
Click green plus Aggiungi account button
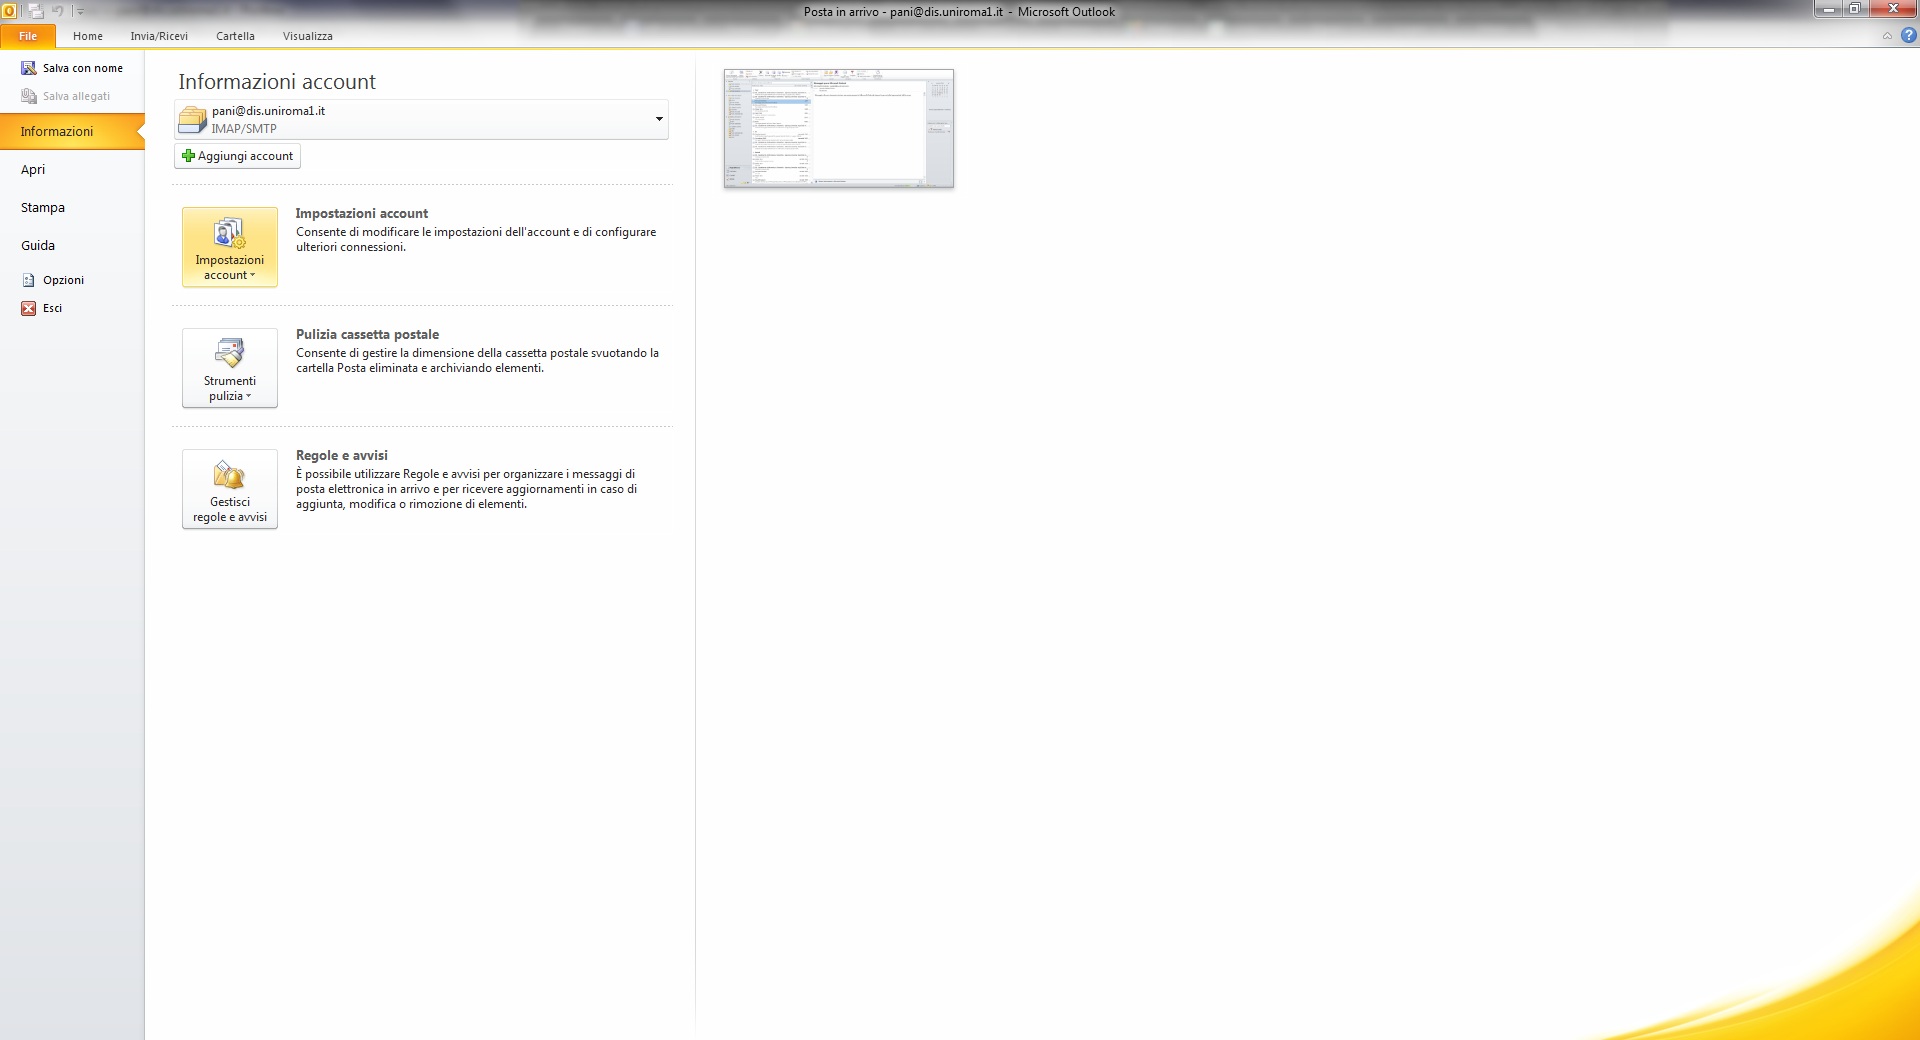click(x=238, y=156)
